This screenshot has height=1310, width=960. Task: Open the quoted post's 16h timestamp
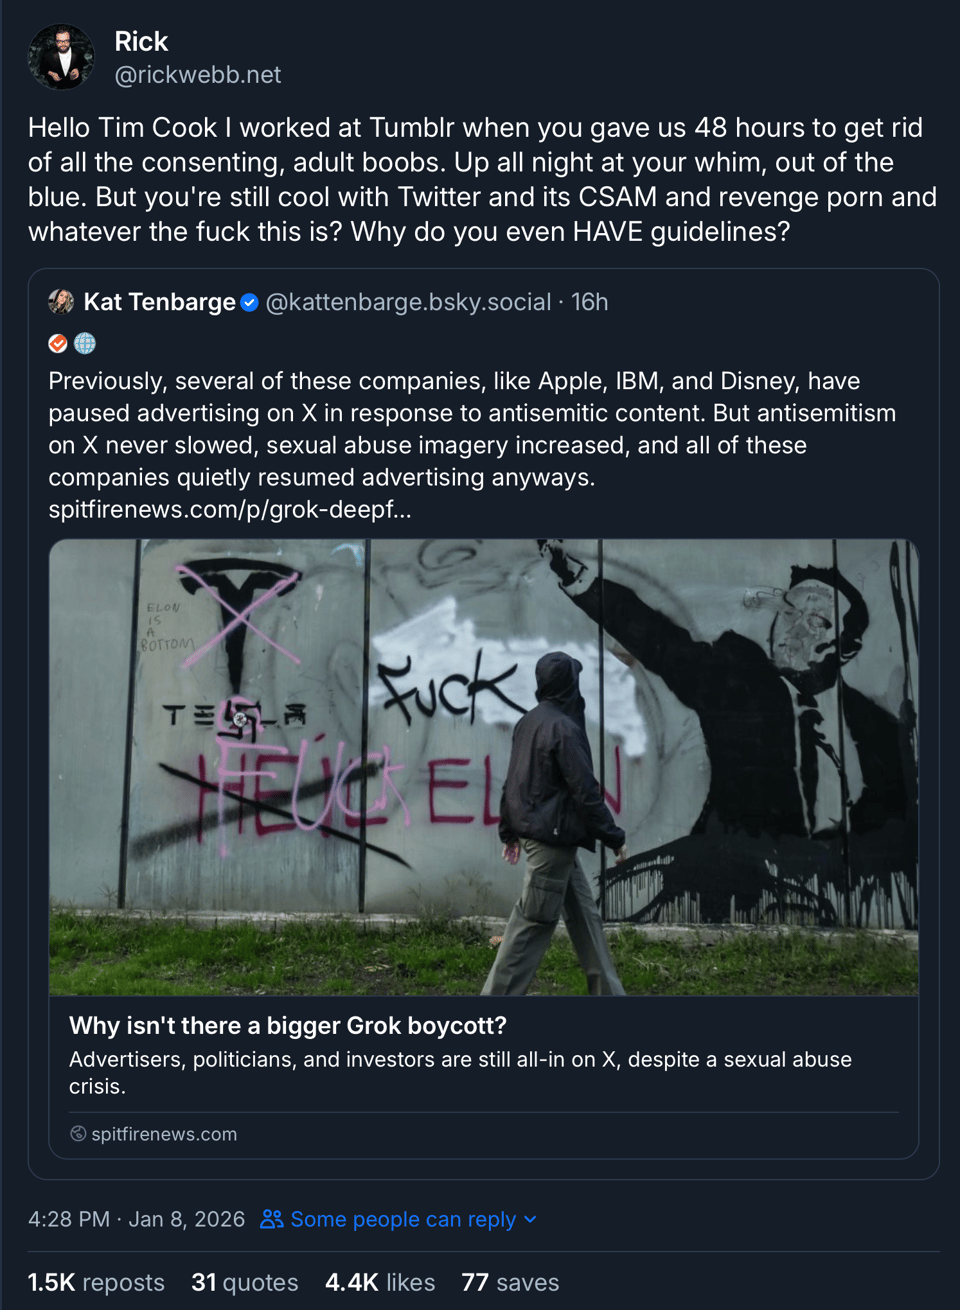click(x=590, y=302)
